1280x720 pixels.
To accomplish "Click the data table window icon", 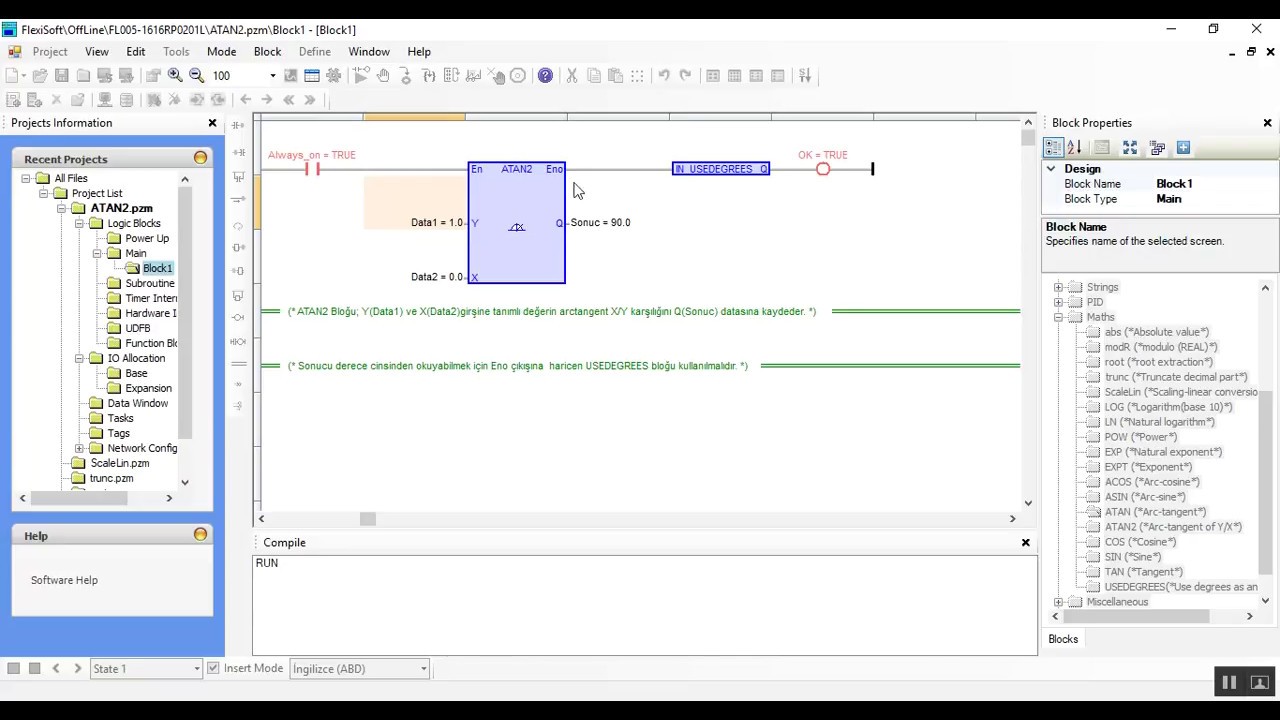I will click(312, 76).
